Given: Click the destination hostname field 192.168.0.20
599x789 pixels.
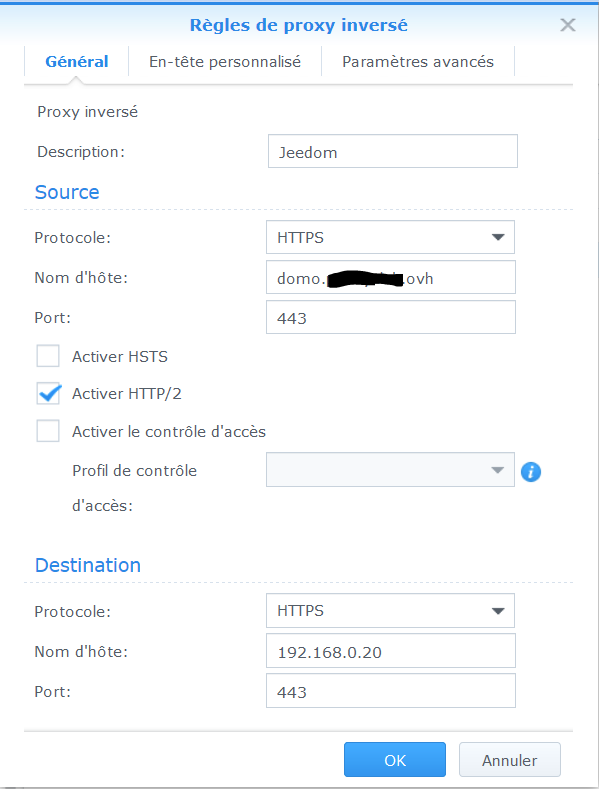Looking at the screenshot, I should pyautogui.click(x=391, y=651).
